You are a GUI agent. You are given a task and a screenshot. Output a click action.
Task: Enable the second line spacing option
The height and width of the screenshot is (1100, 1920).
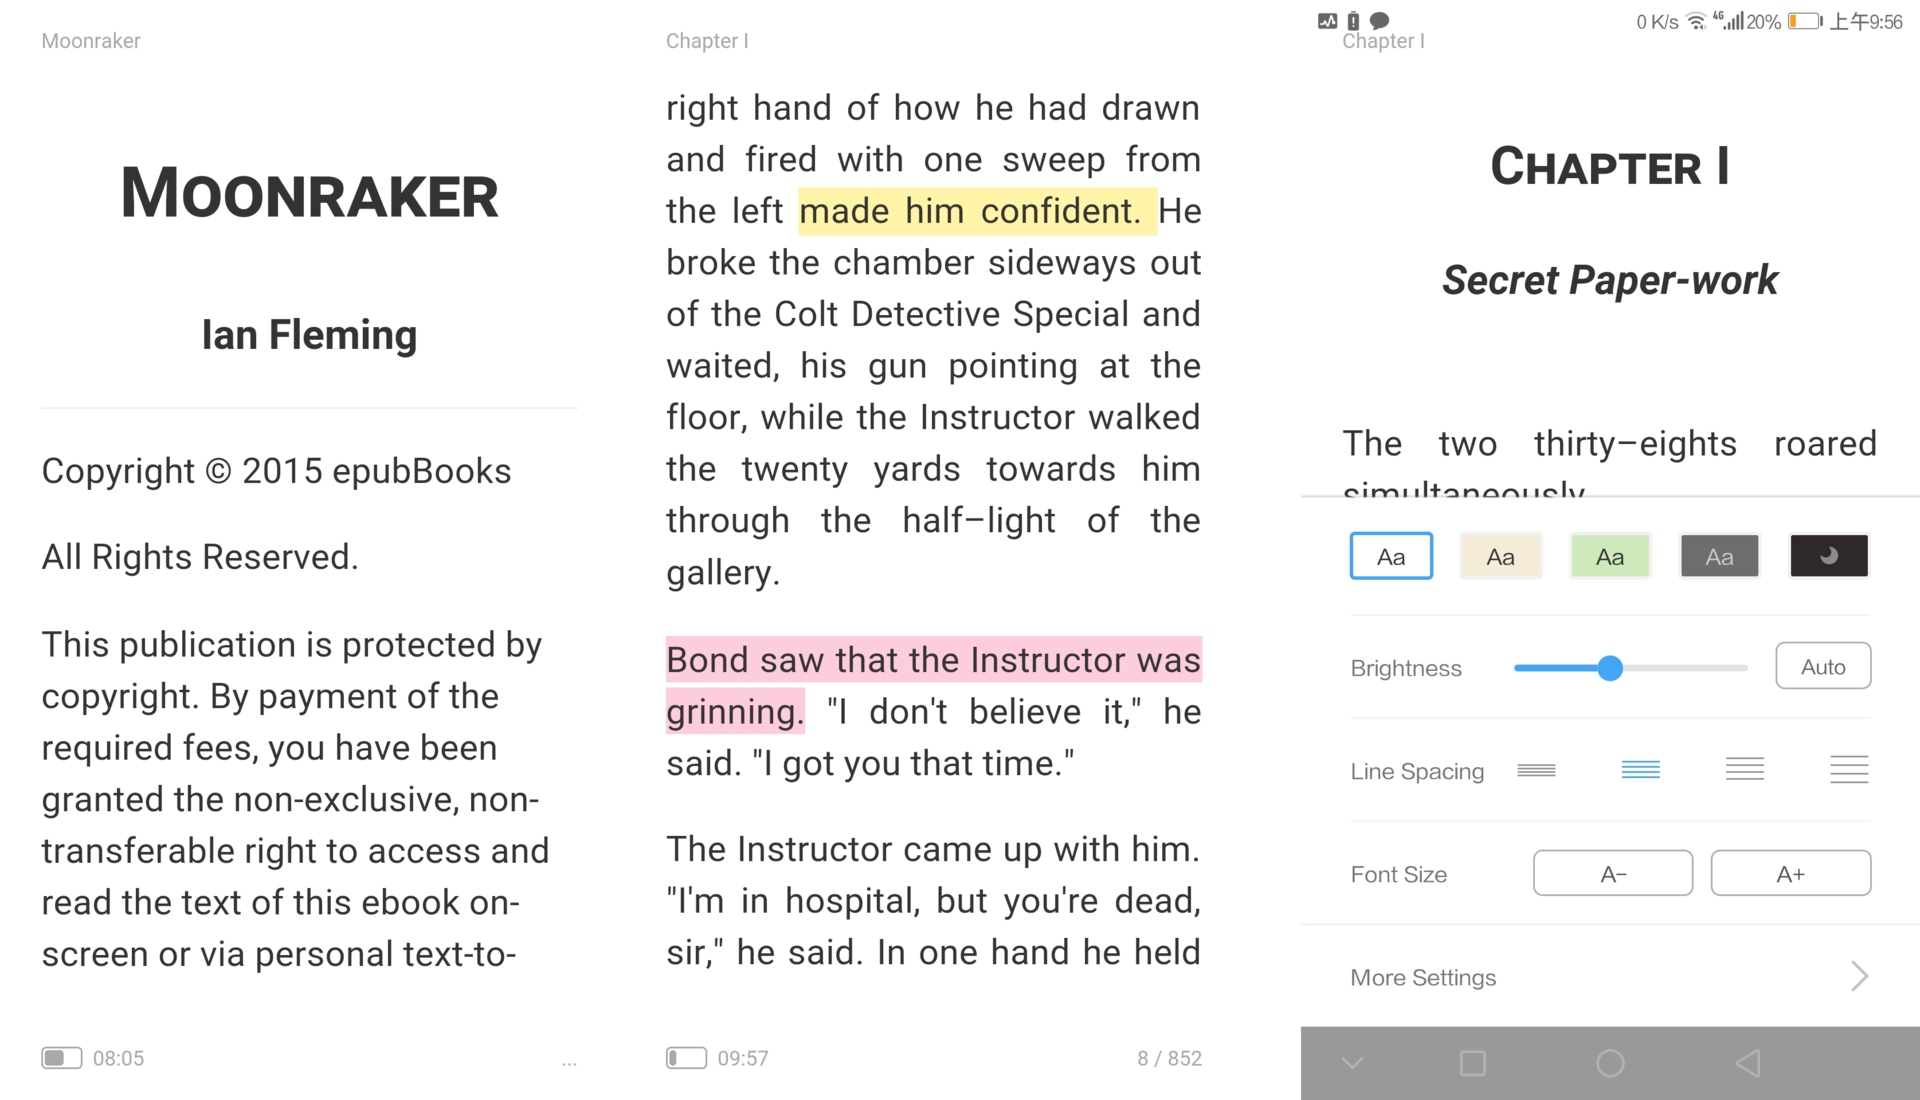pos(1642,770)
